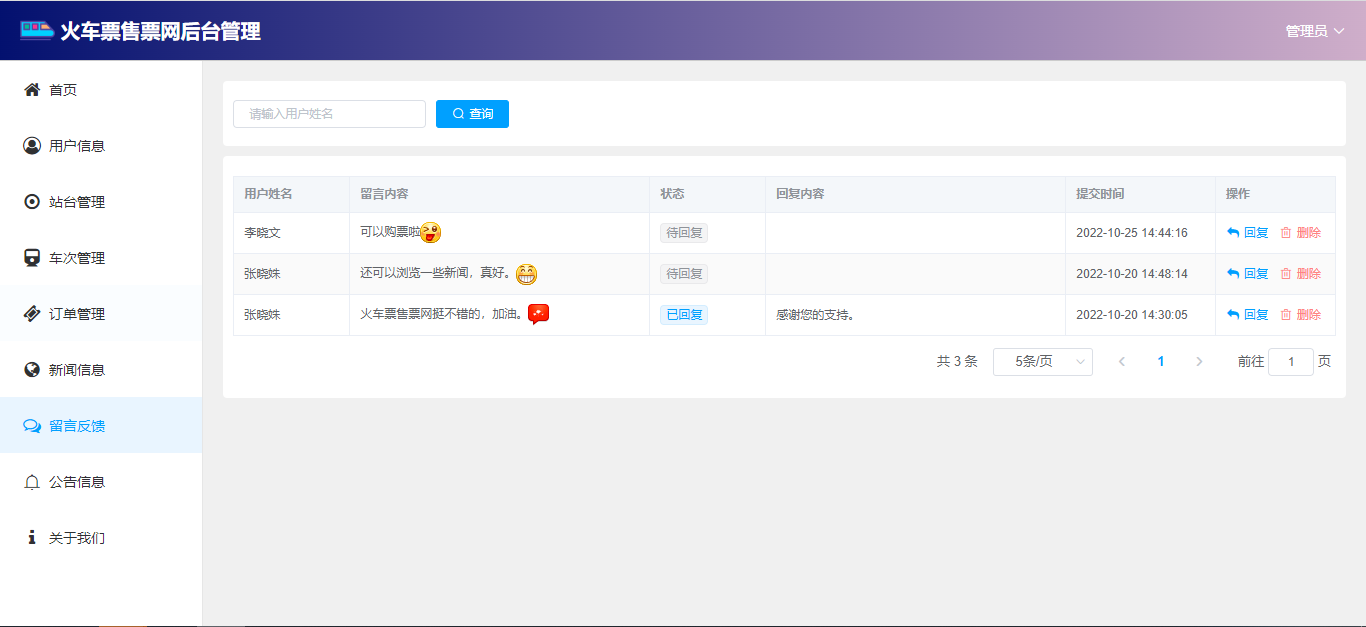Open the 5条/页 page size dropdown

(1043, 362)
